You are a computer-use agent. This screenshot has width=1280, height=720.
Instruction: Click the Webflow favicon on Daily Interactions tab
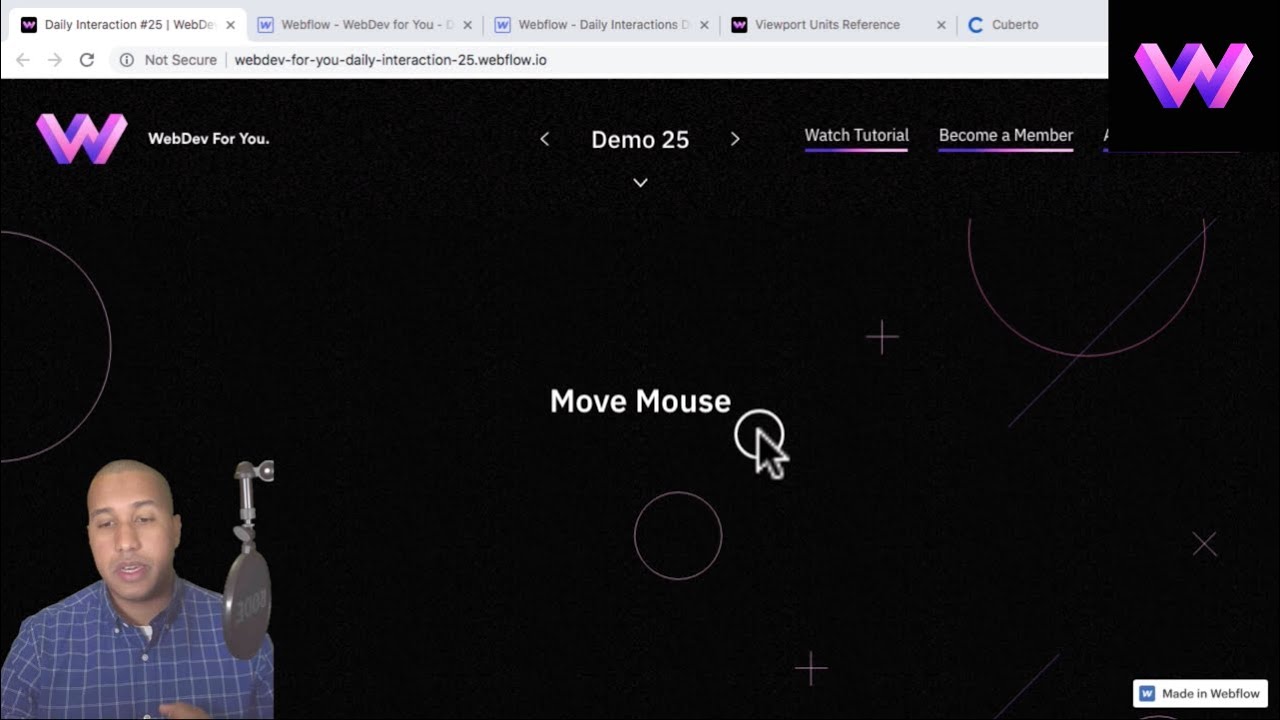pos(502,25)
